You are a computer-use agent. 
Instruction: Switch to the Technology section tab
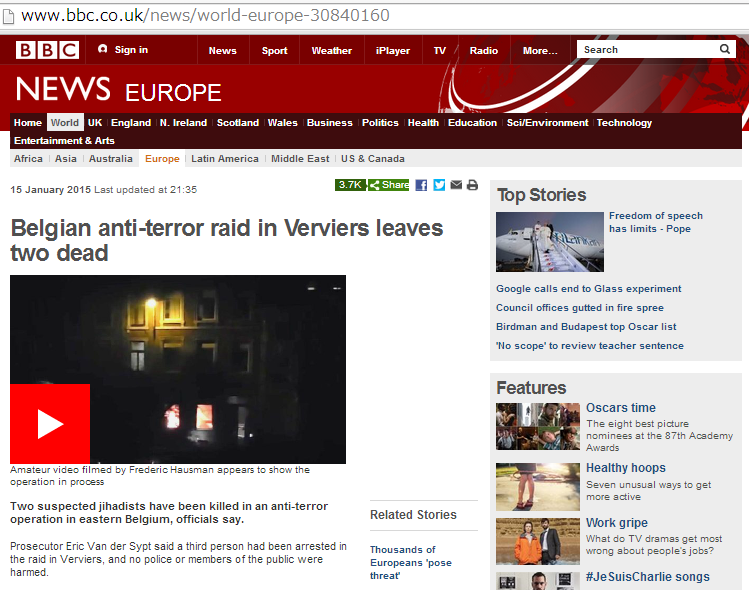click(624, 123)
